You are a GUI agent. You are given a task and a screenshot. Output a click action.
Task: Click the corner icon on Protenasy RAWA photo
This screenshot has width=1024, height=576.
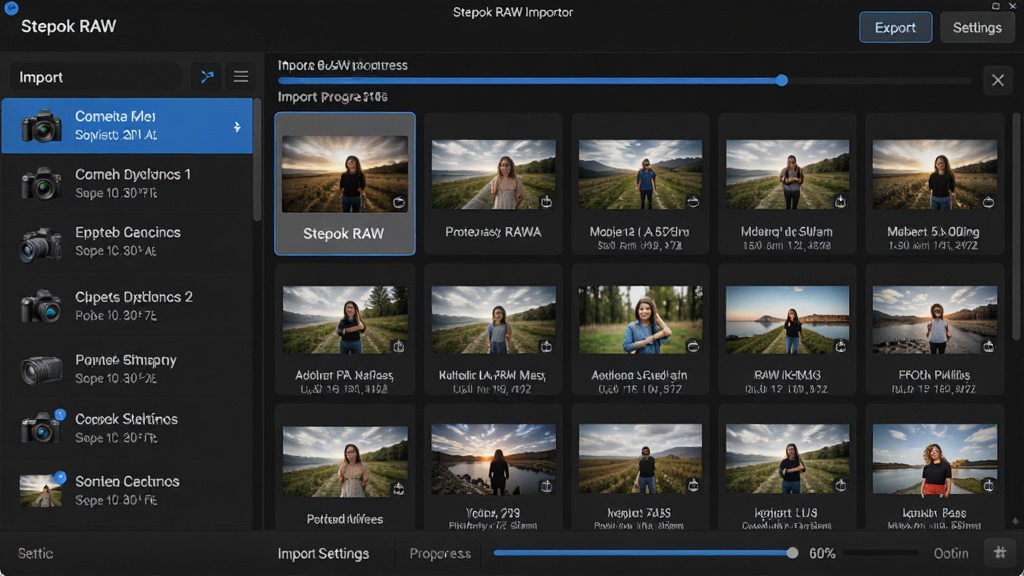[x=547, y=202]
